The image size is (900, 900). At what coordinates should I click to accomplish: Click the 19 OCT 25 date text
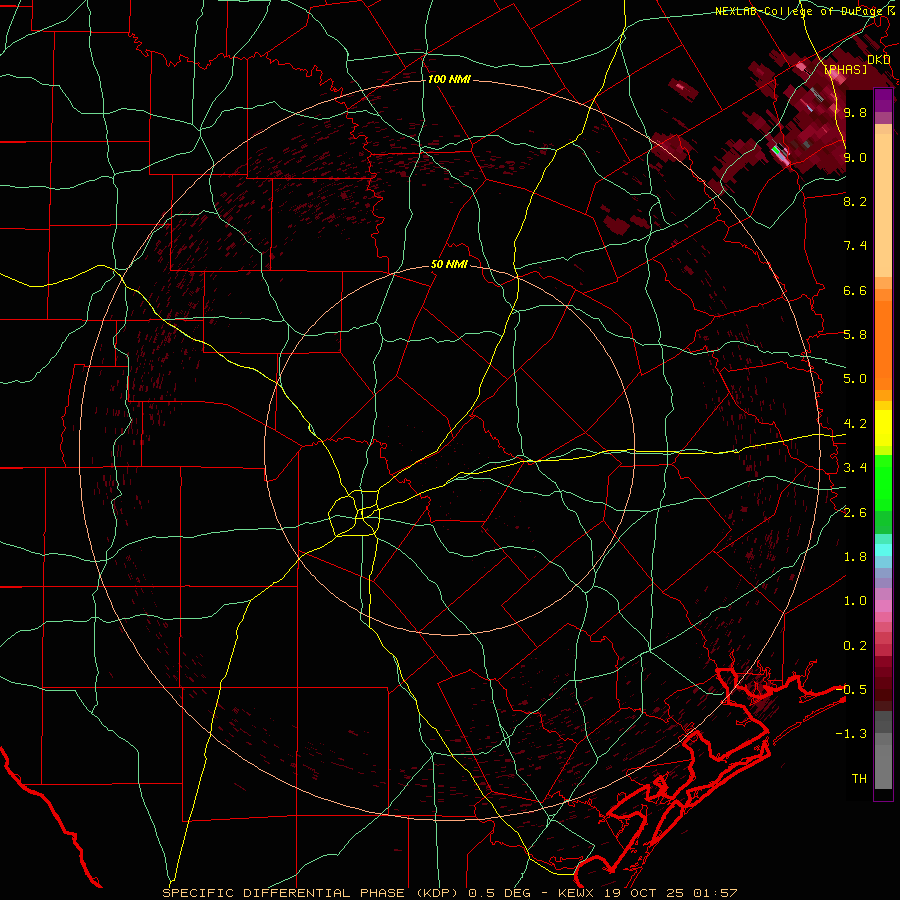(x=645, y=893)
